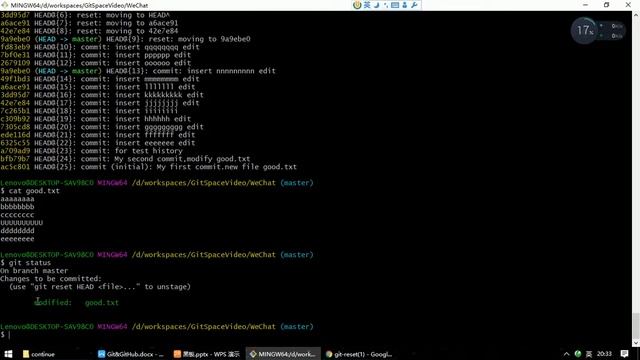Minimize the MINGW64 window
640x360 pixels.
click(x=585, y=5)
